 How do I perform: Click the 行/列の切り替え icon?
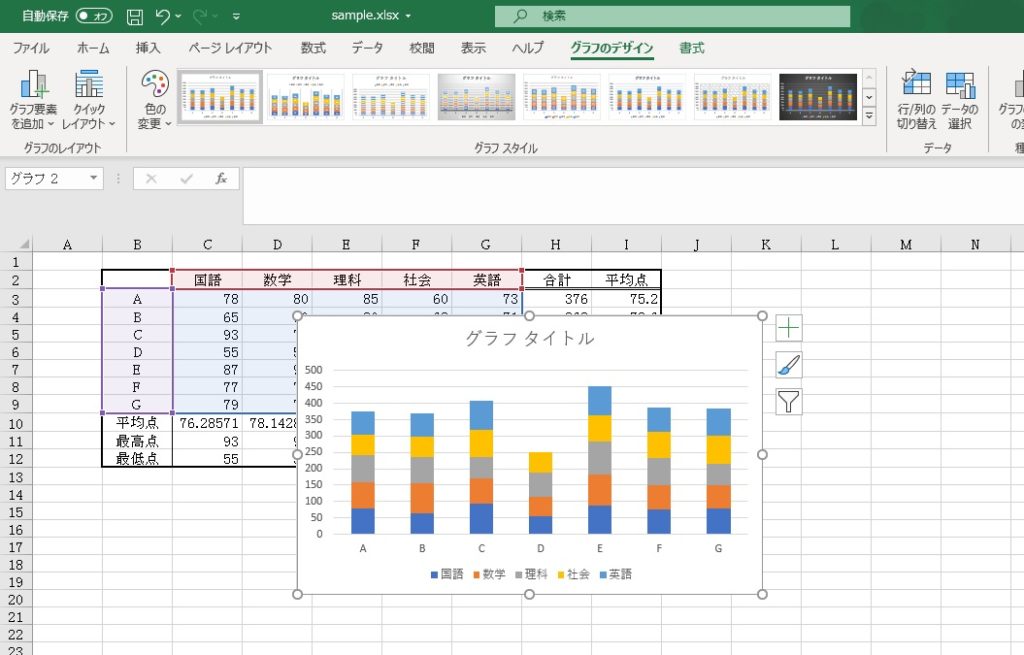pyautogui.click(x=916, y=86)
